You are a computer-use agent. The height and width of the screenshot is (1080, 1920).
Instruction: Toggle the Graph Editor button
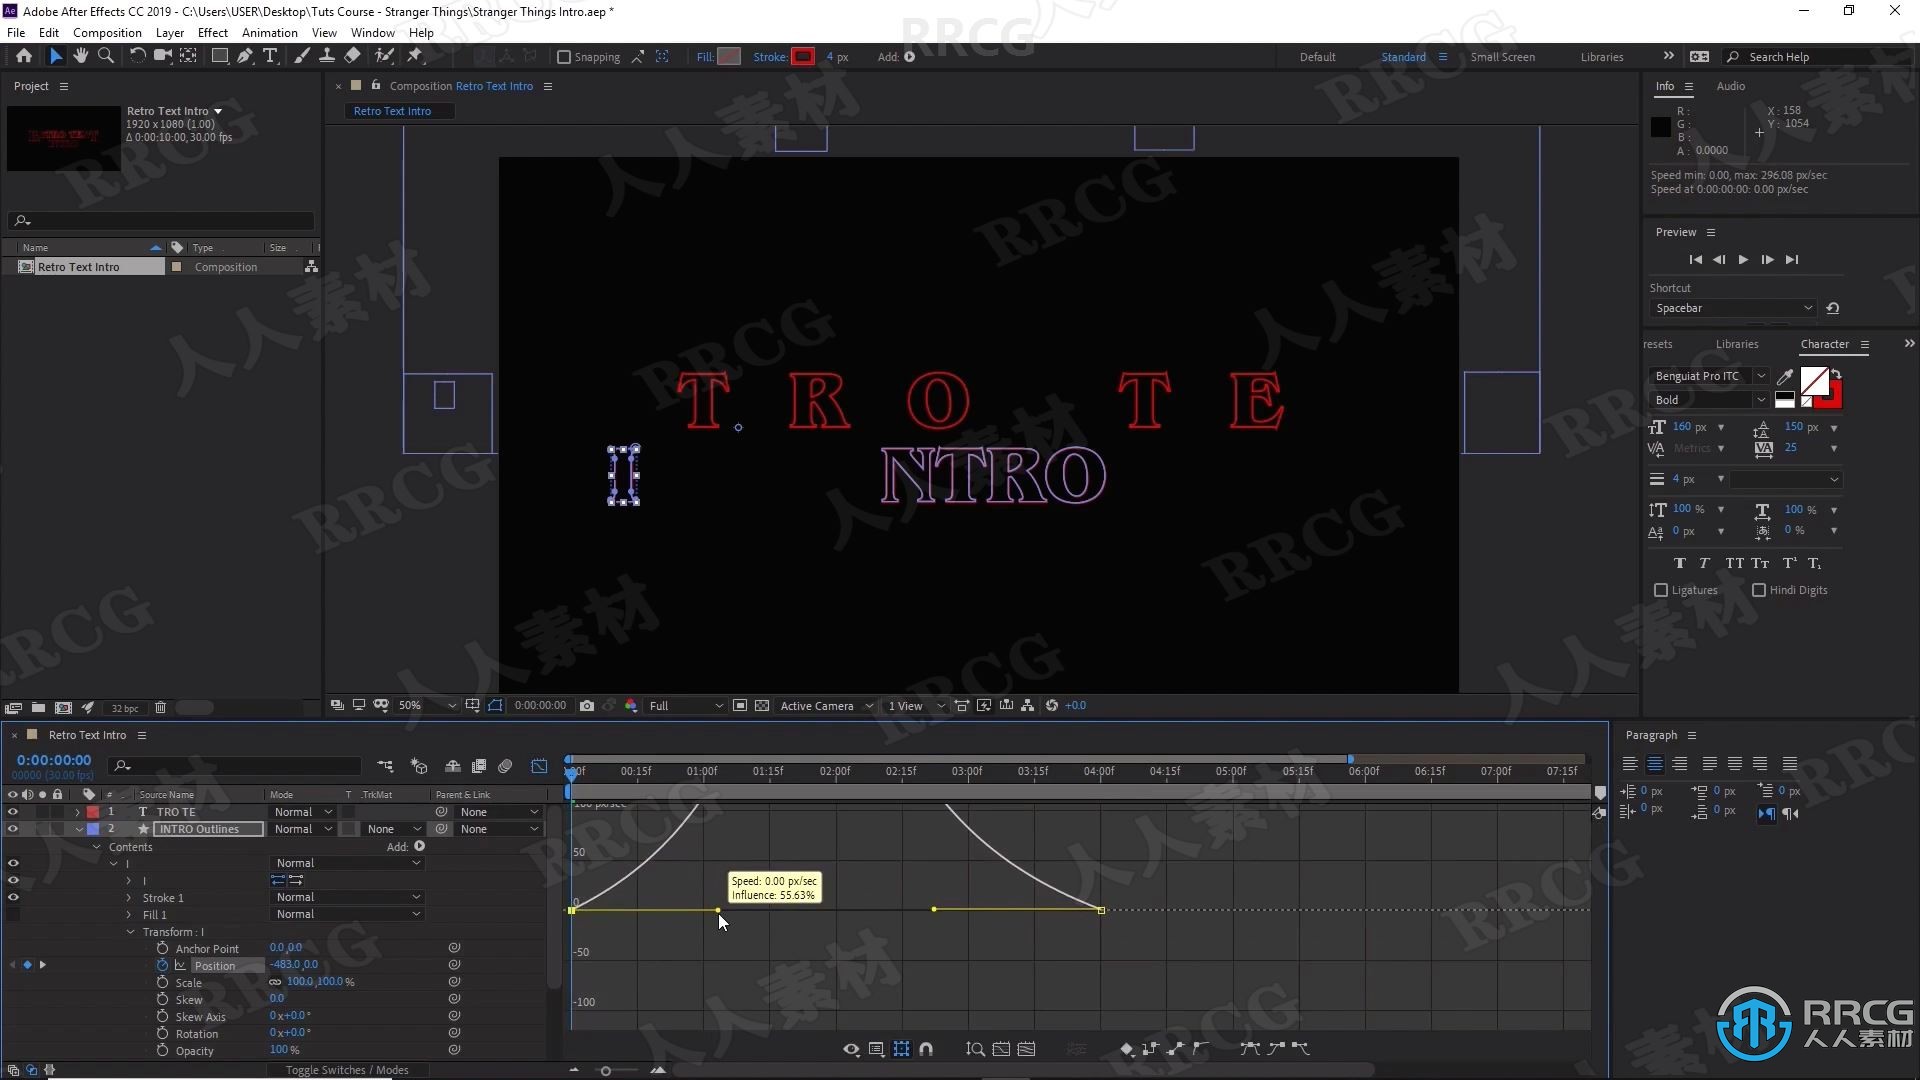539,767
